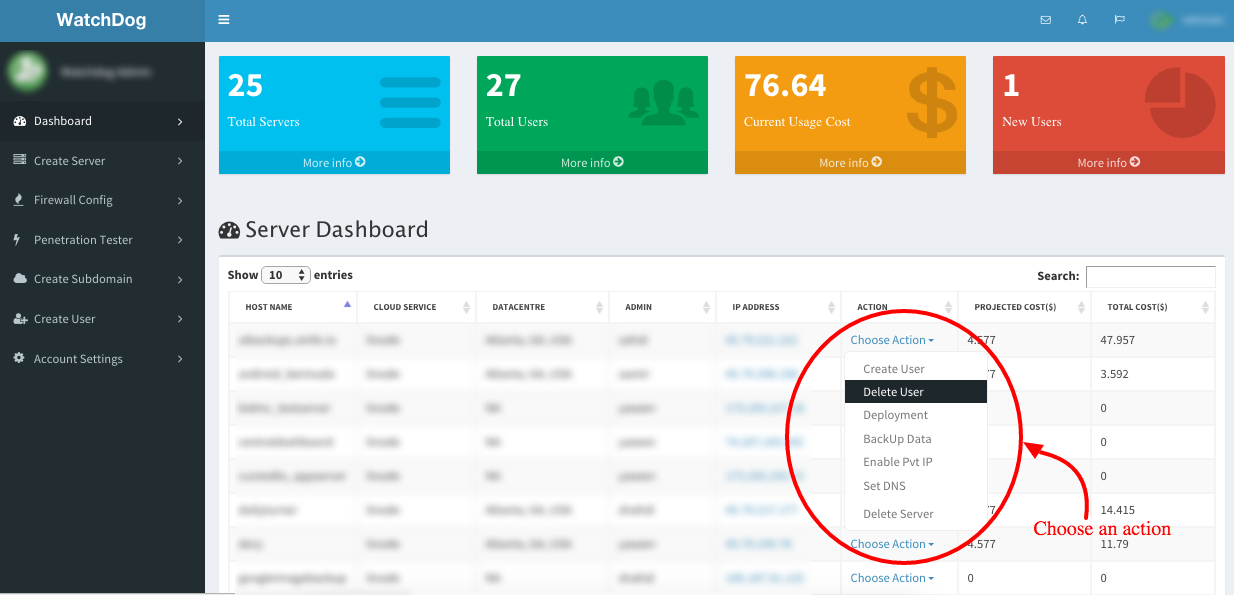Screen dimensions: 1234x595
Task: Click sort arrows on Datacentre column
Action: click(x=599, y=307)
